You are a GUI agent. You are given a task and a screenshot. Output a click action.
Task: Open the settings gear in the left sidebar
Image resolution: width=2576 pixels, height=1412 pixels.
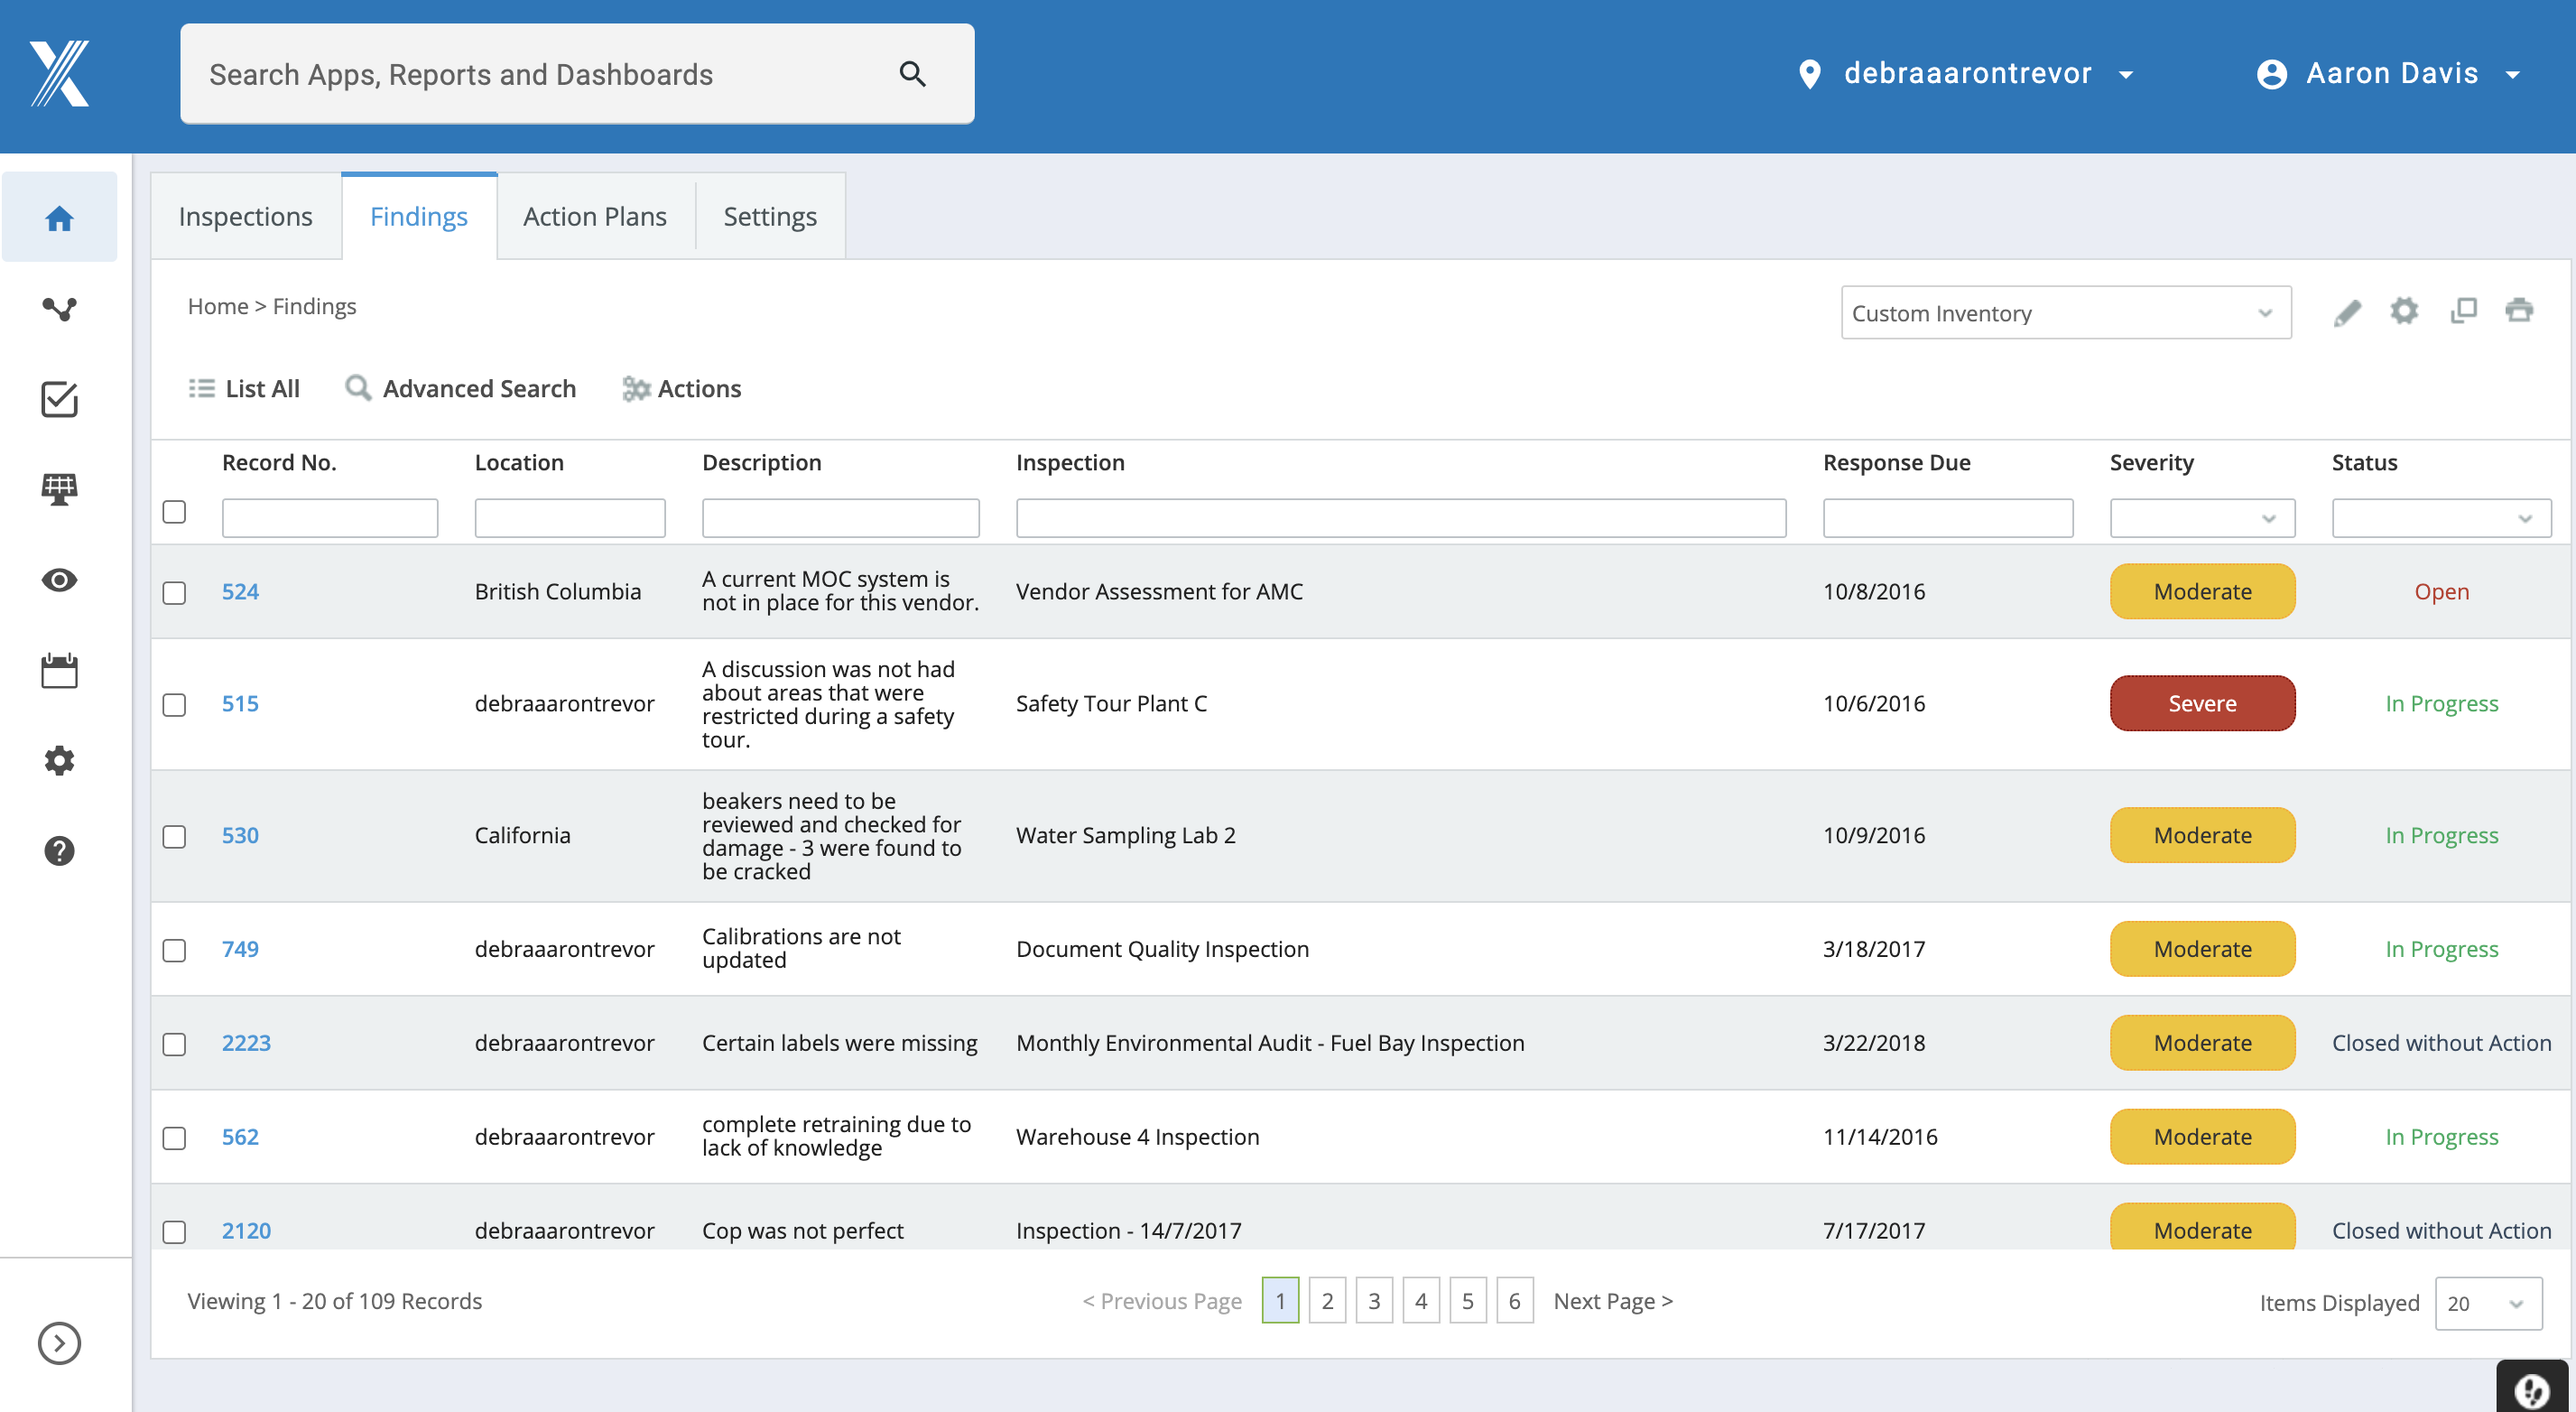click(x=59, y=760)
